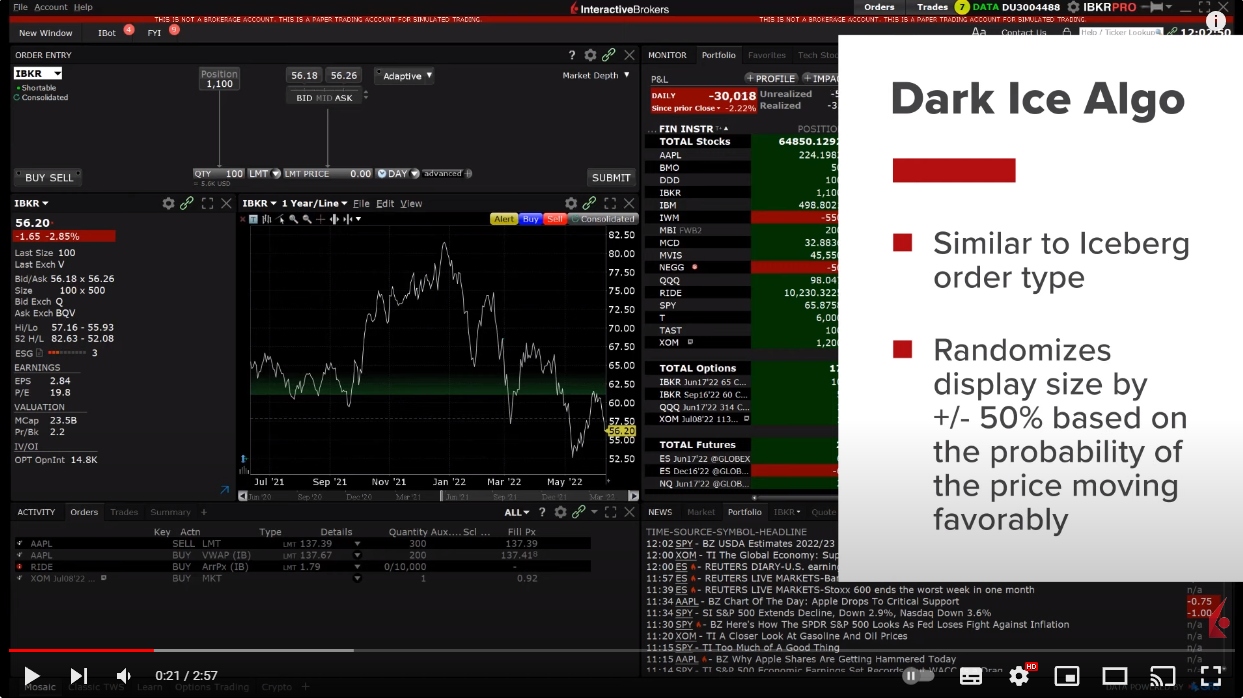Image resolution: width=1243 pixels, height=698 pixels.
Task: Open the ALL filter dropdown in Activity
Action: 517,512
